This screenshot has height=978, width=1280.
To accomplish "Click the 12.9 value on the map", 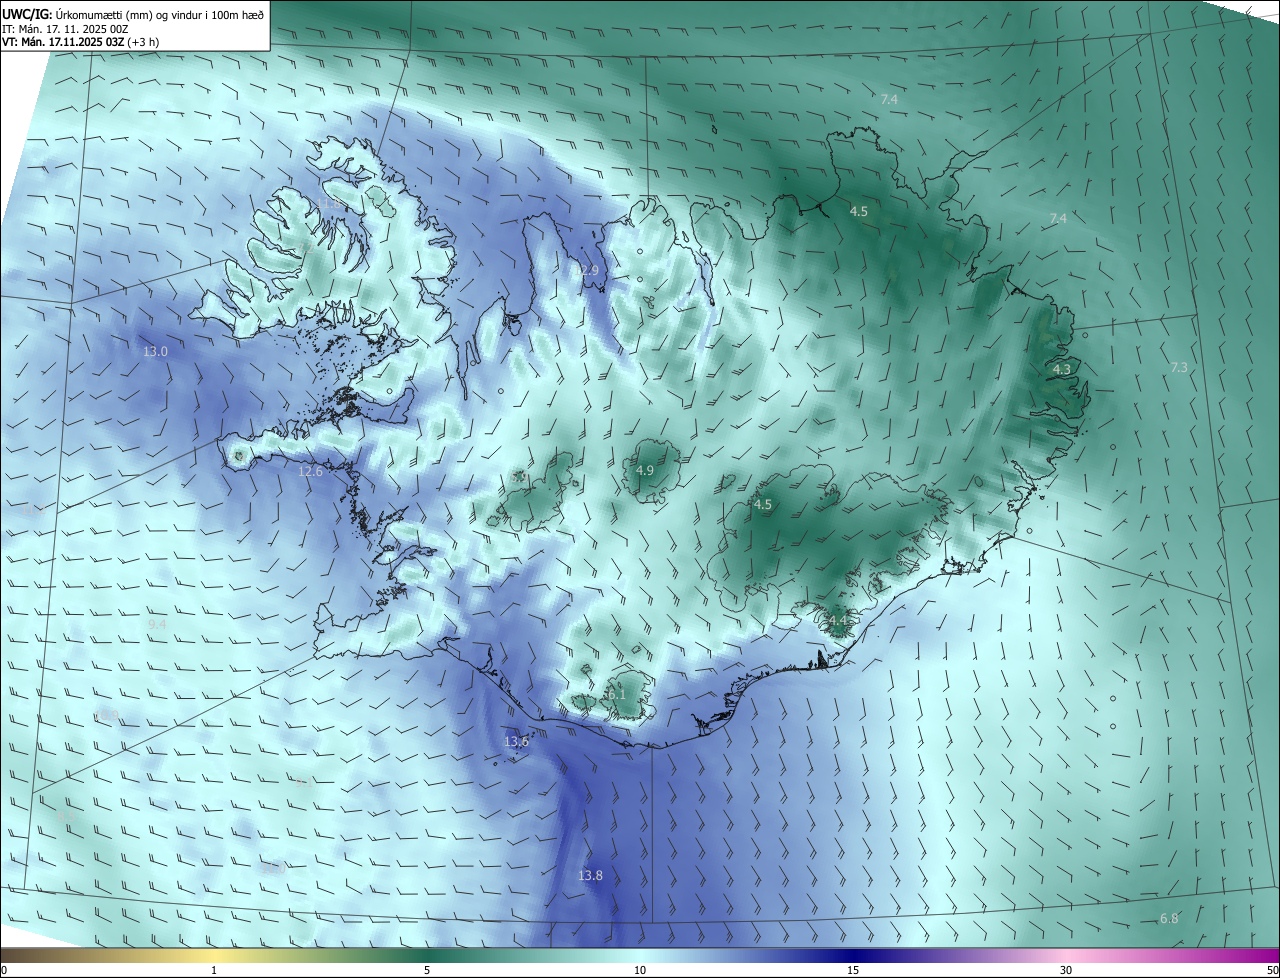I will [586, 271].
